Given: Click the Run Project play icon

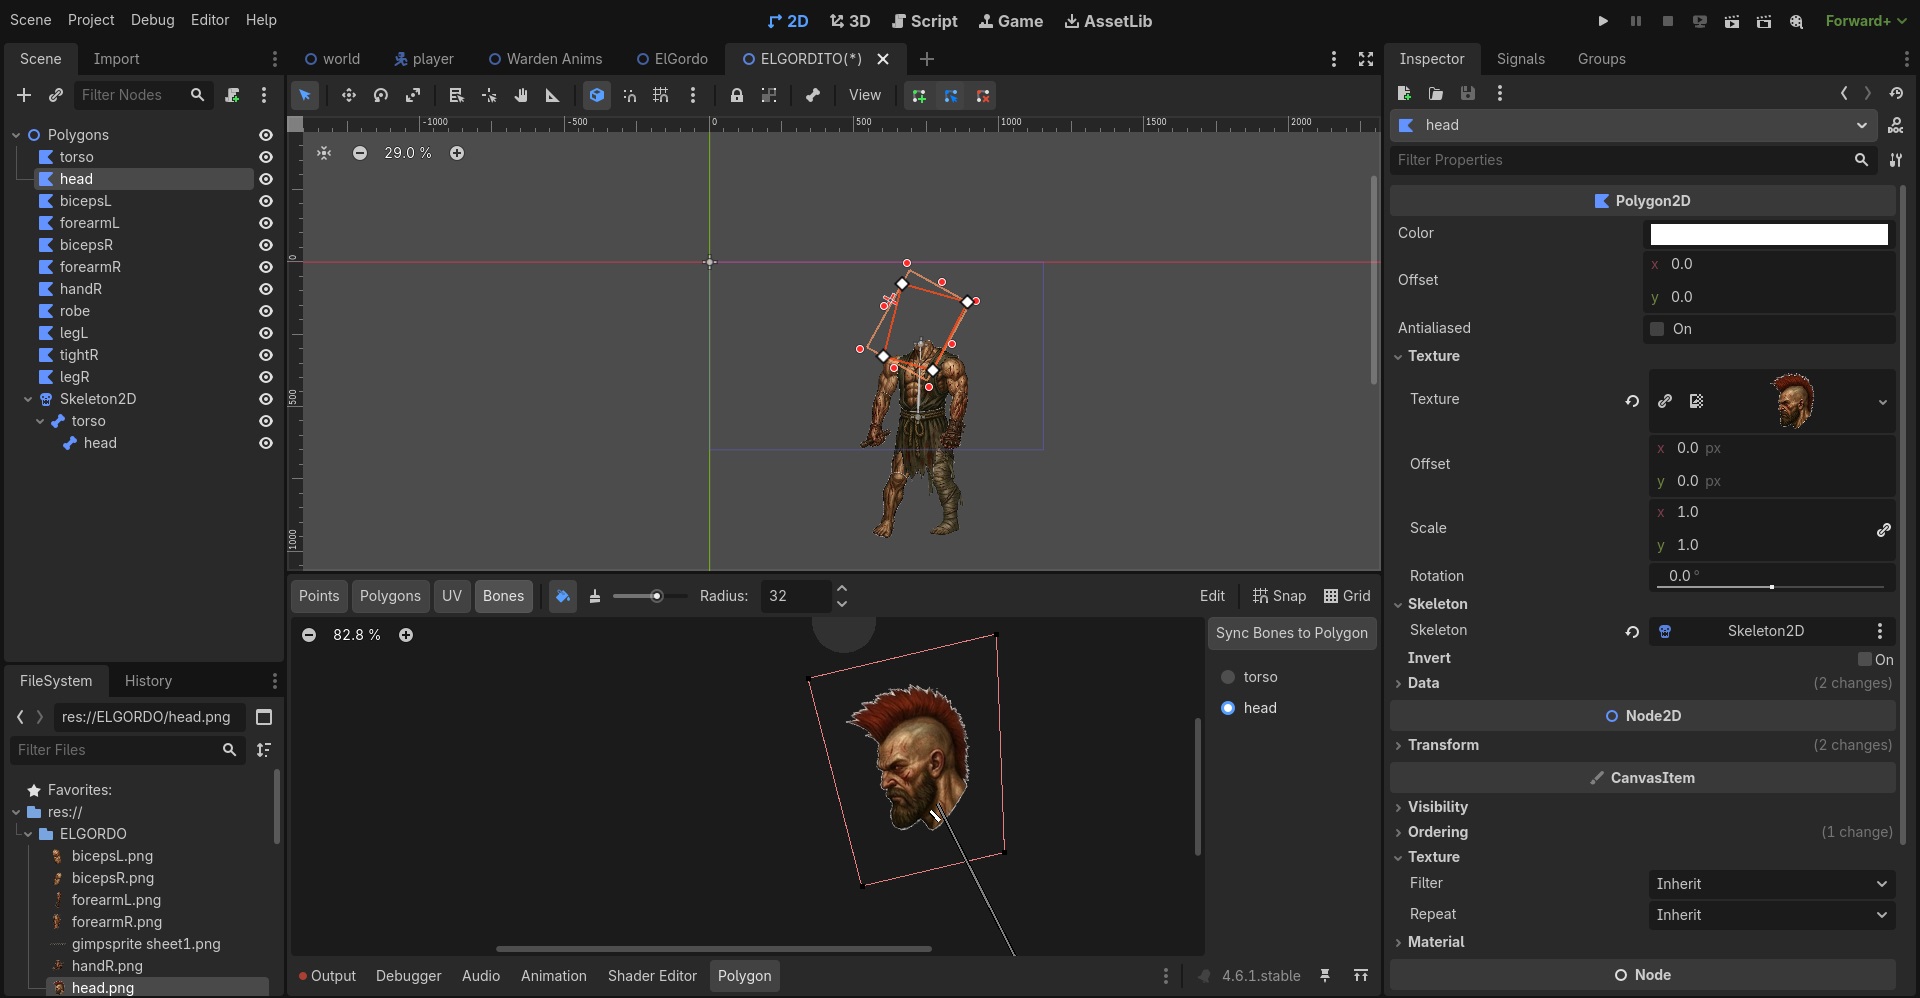Looking at the screenshot, I should (x=1603, y=21).
